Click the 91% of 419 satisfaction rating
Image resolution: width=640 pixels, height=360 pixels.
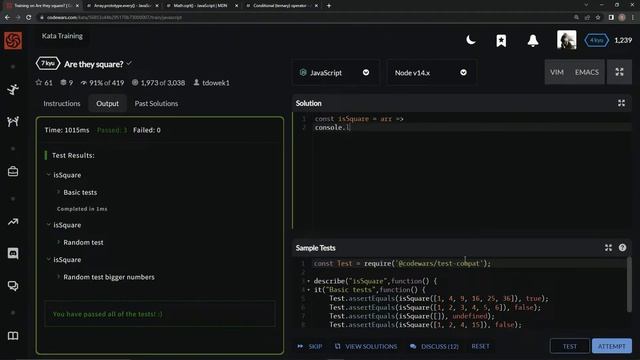[x=102, y=83]
